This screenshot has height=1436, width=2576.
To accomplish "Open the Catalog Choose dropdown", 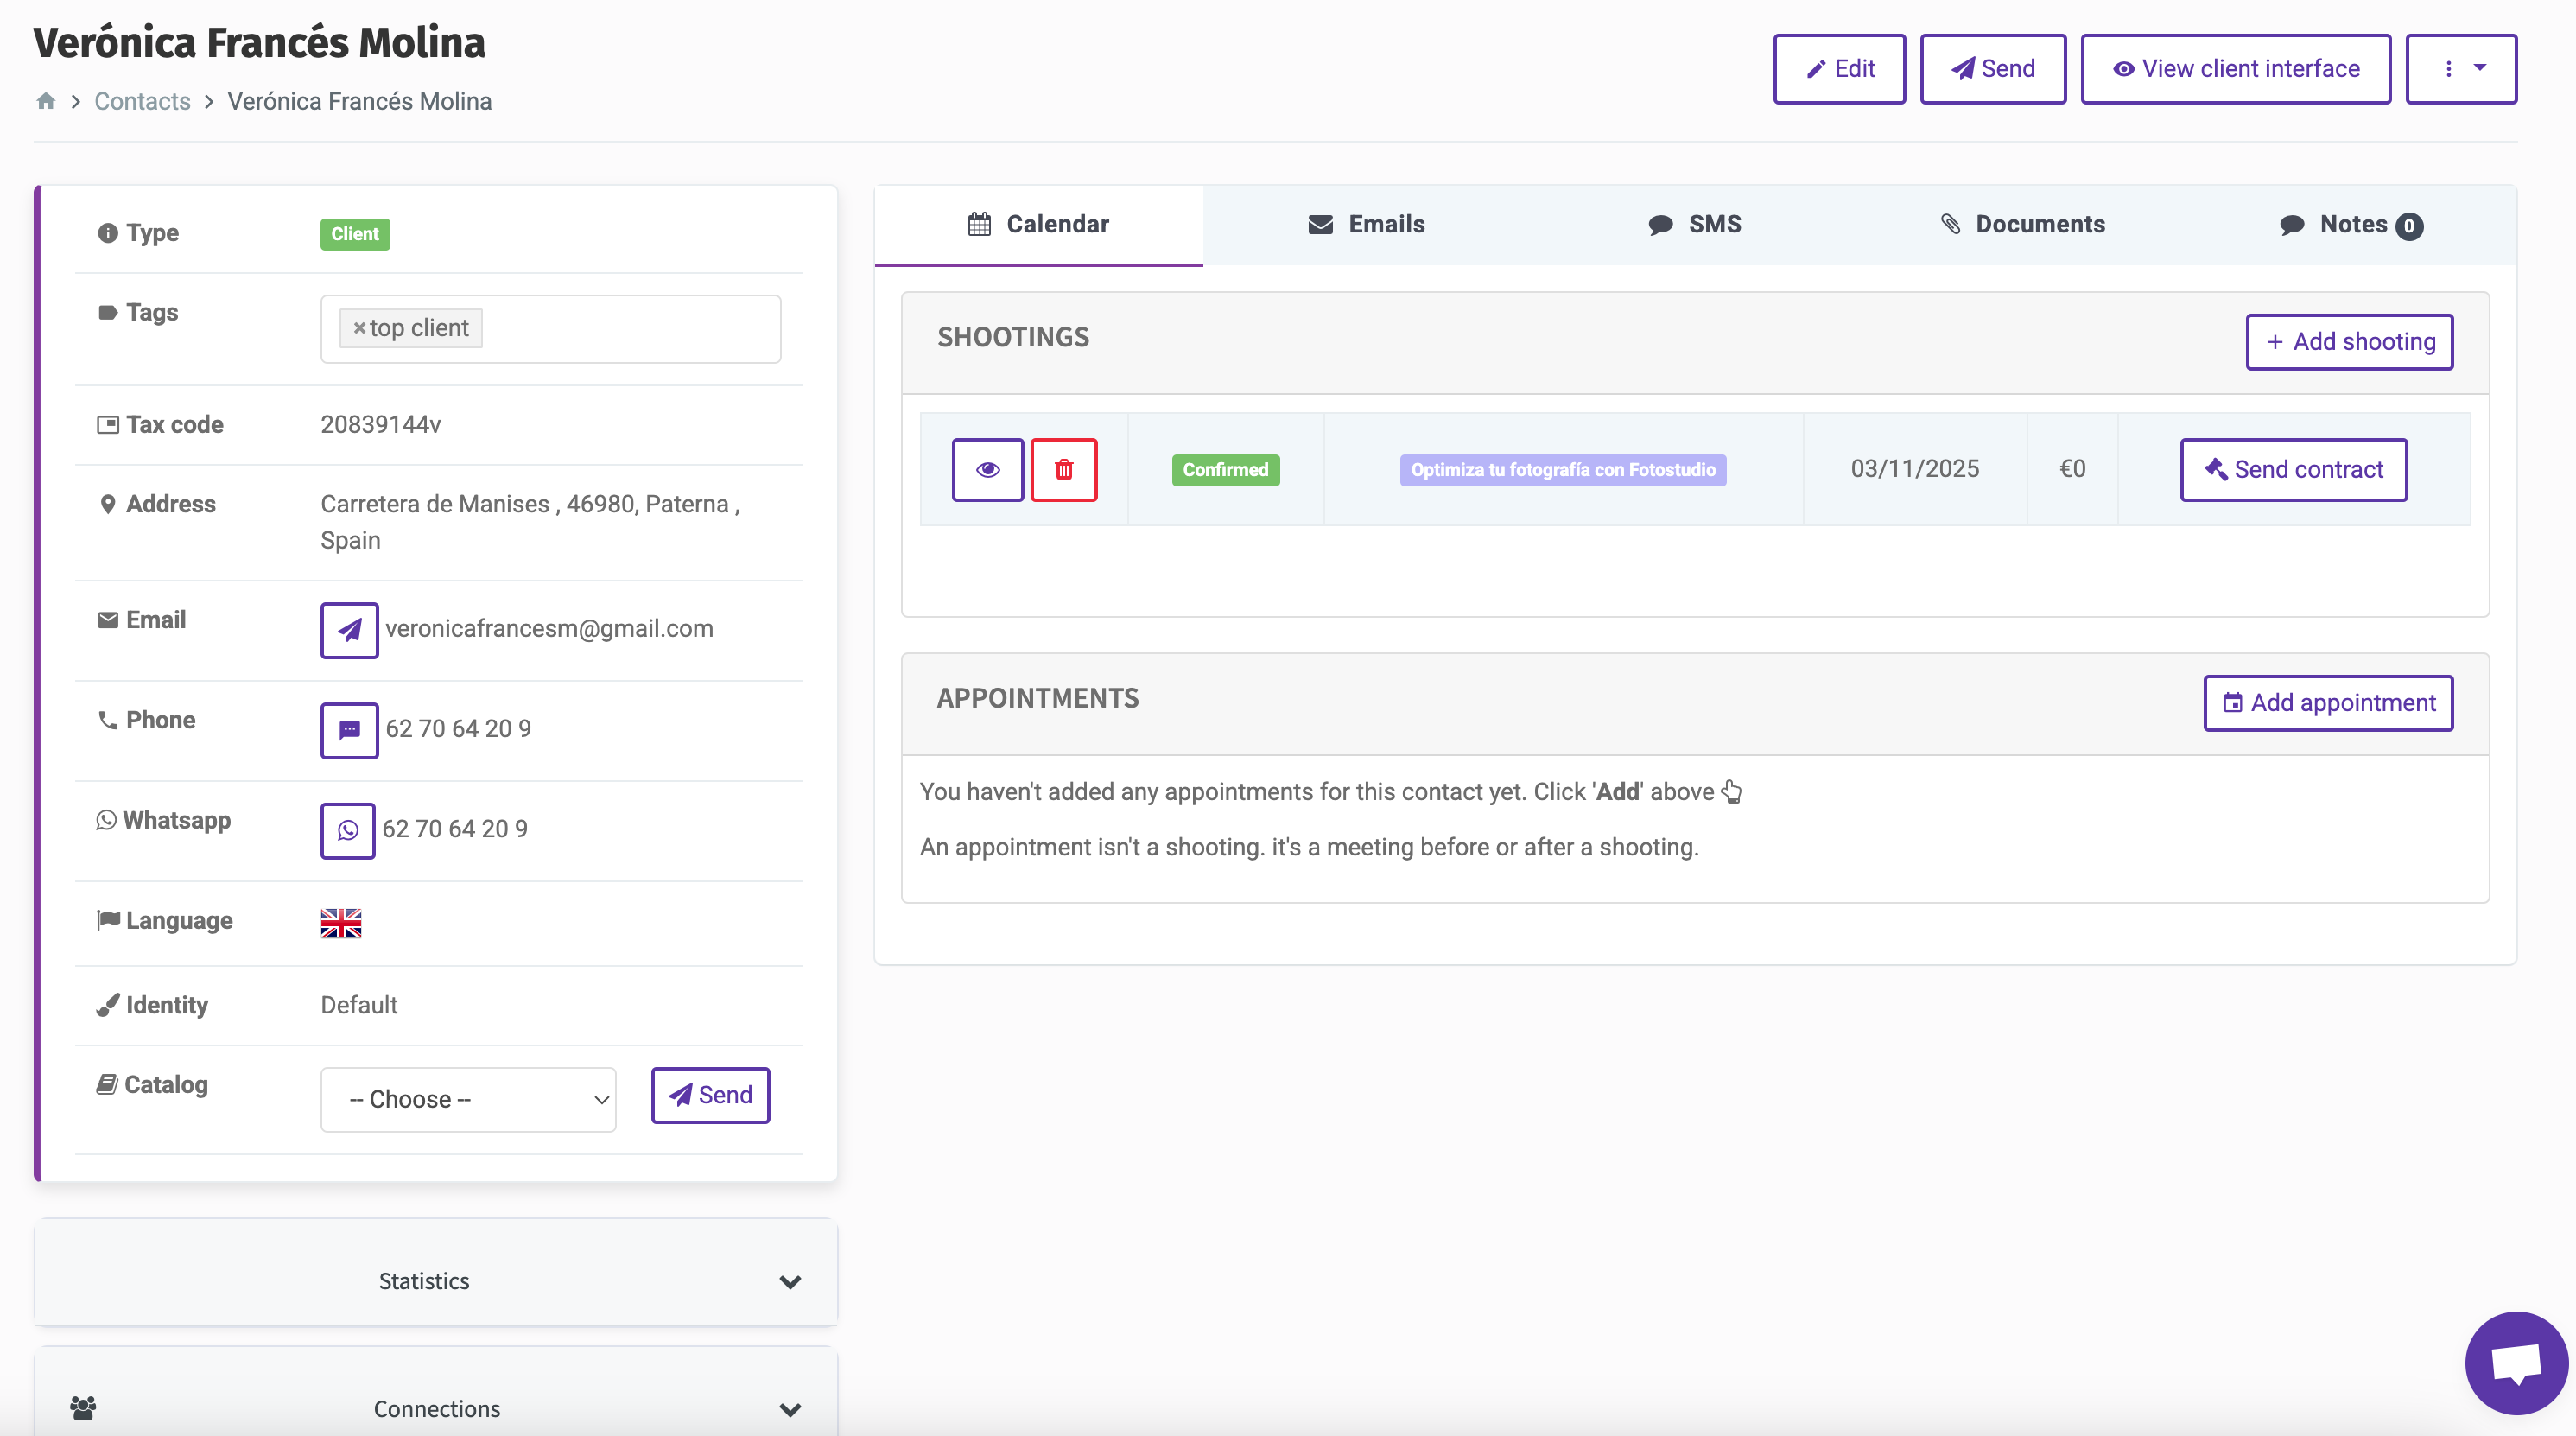I will [467, 1099].
